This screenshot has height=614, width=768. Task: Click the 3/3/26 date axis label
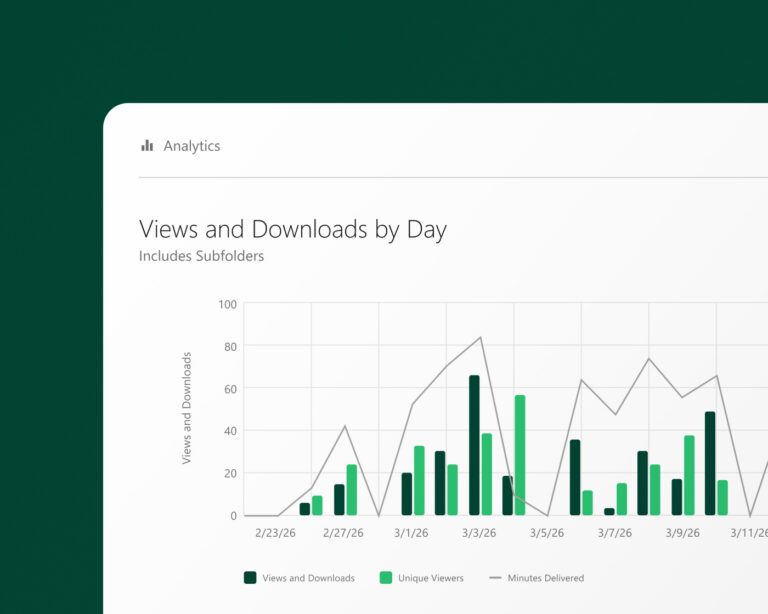[x=479, y=533]
